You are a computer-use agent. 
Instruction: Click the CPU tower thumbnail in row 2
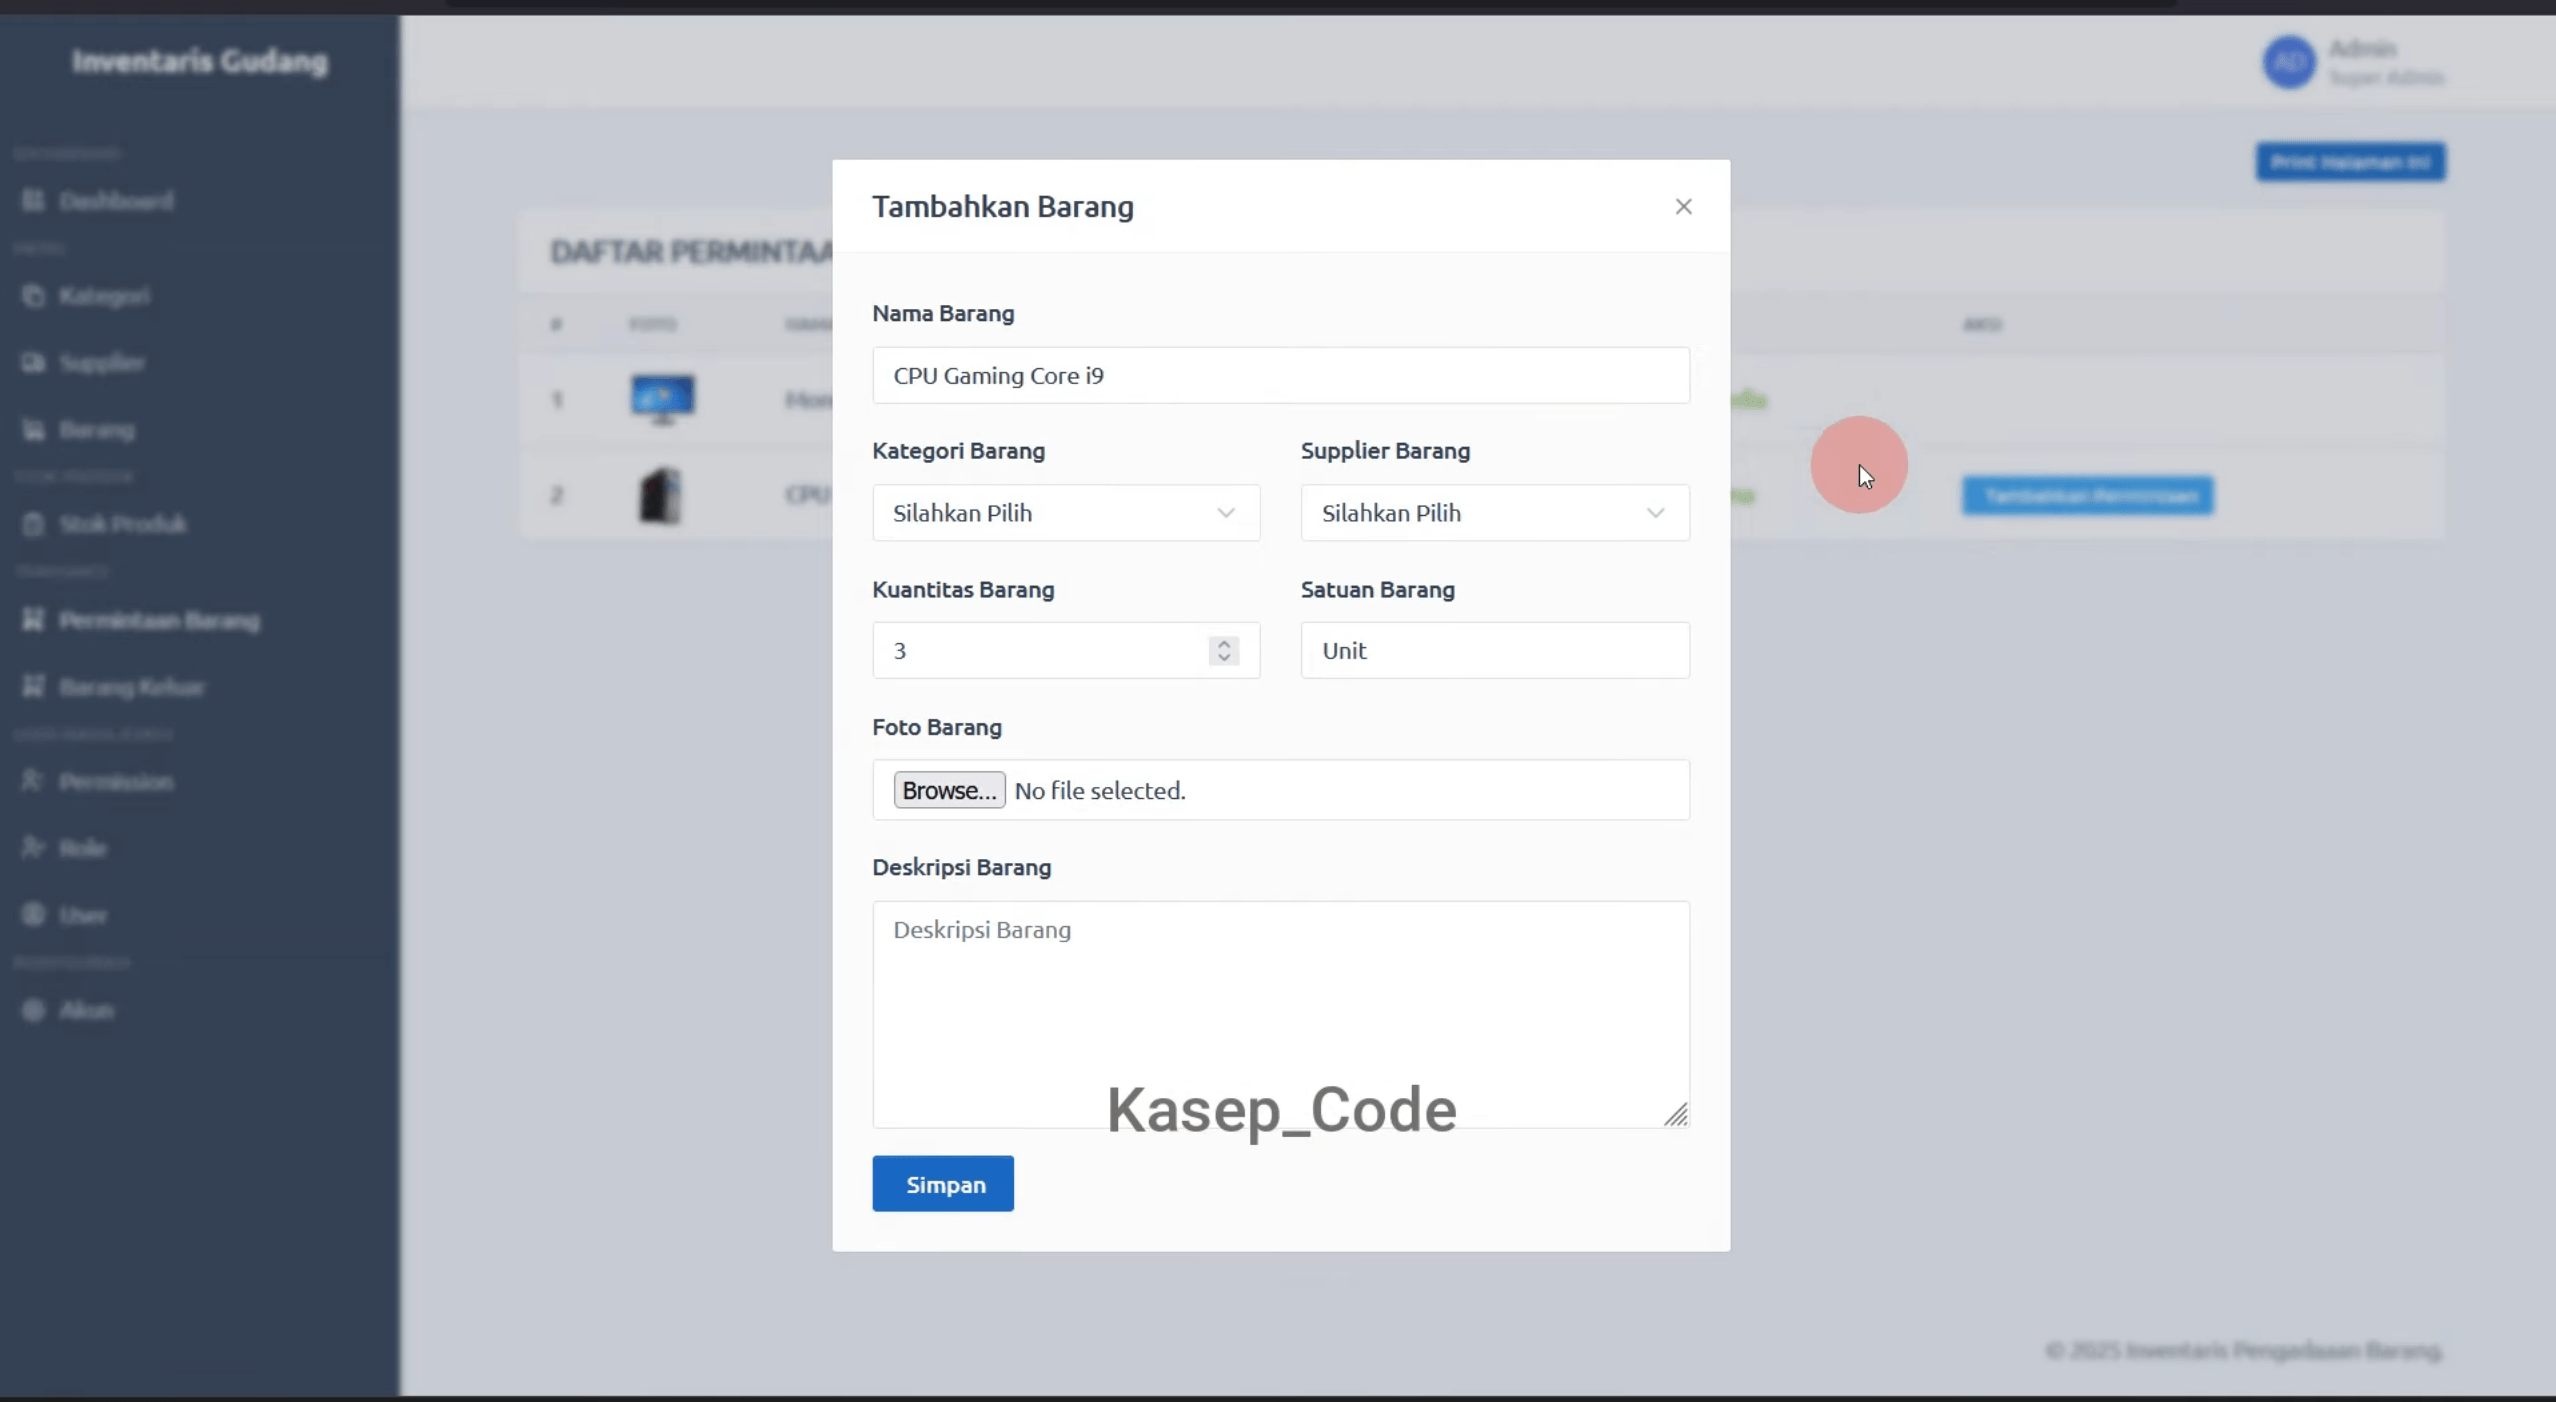tap(660, 495)
